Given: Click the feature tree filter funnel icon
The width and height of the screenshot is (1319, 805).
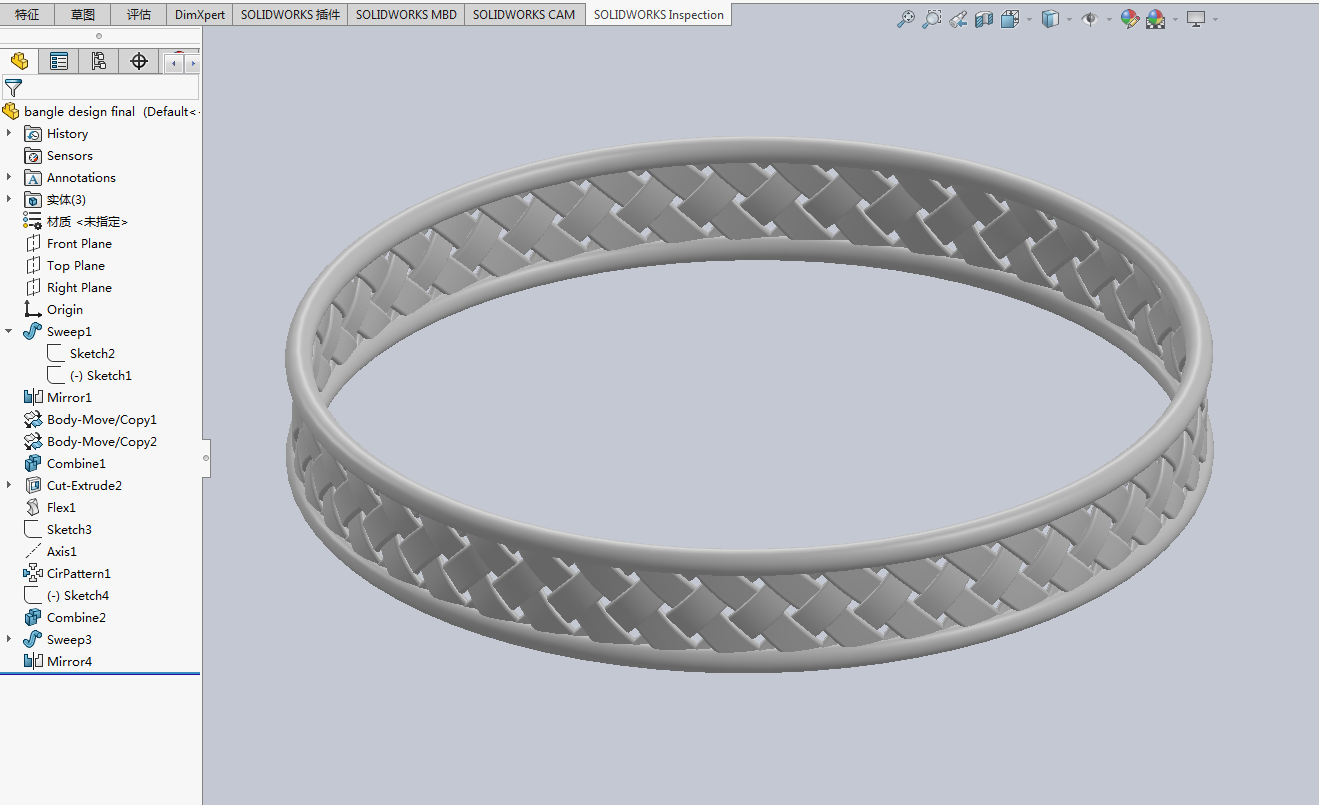Looking at the screenshot, I should click(x=13, y=88).
